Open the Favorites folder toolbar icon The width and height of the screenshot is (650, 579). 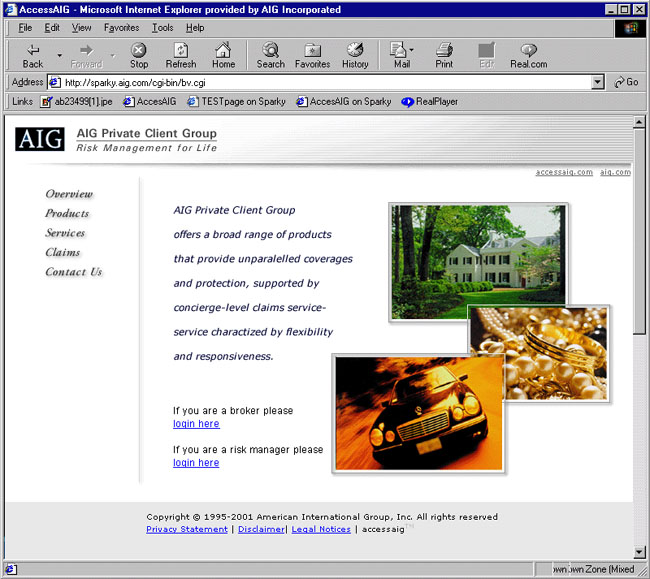pos(312,50)
